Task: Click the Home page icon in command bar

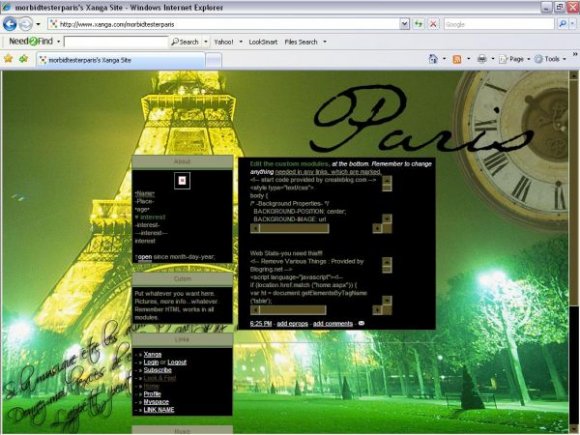Action: 433,59
